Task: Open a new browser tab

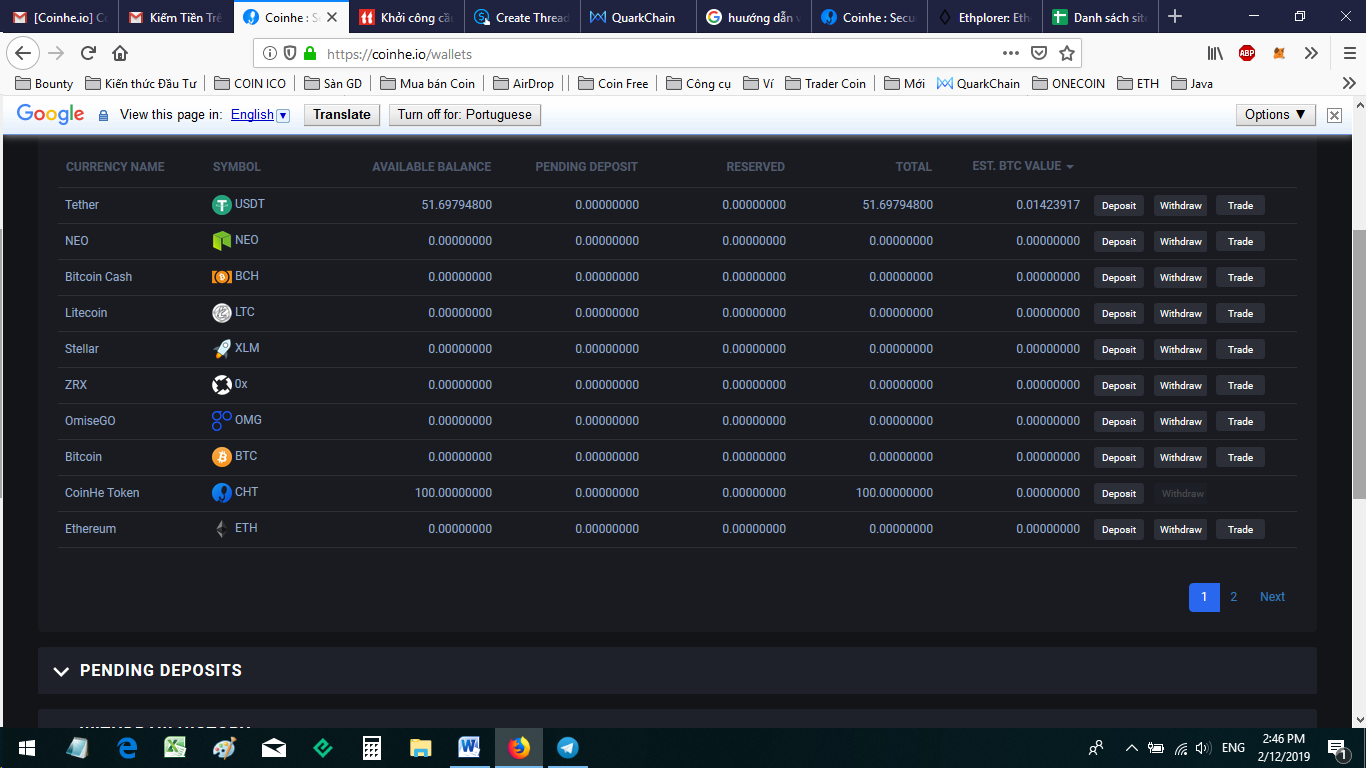Action: coord(1175,17)
